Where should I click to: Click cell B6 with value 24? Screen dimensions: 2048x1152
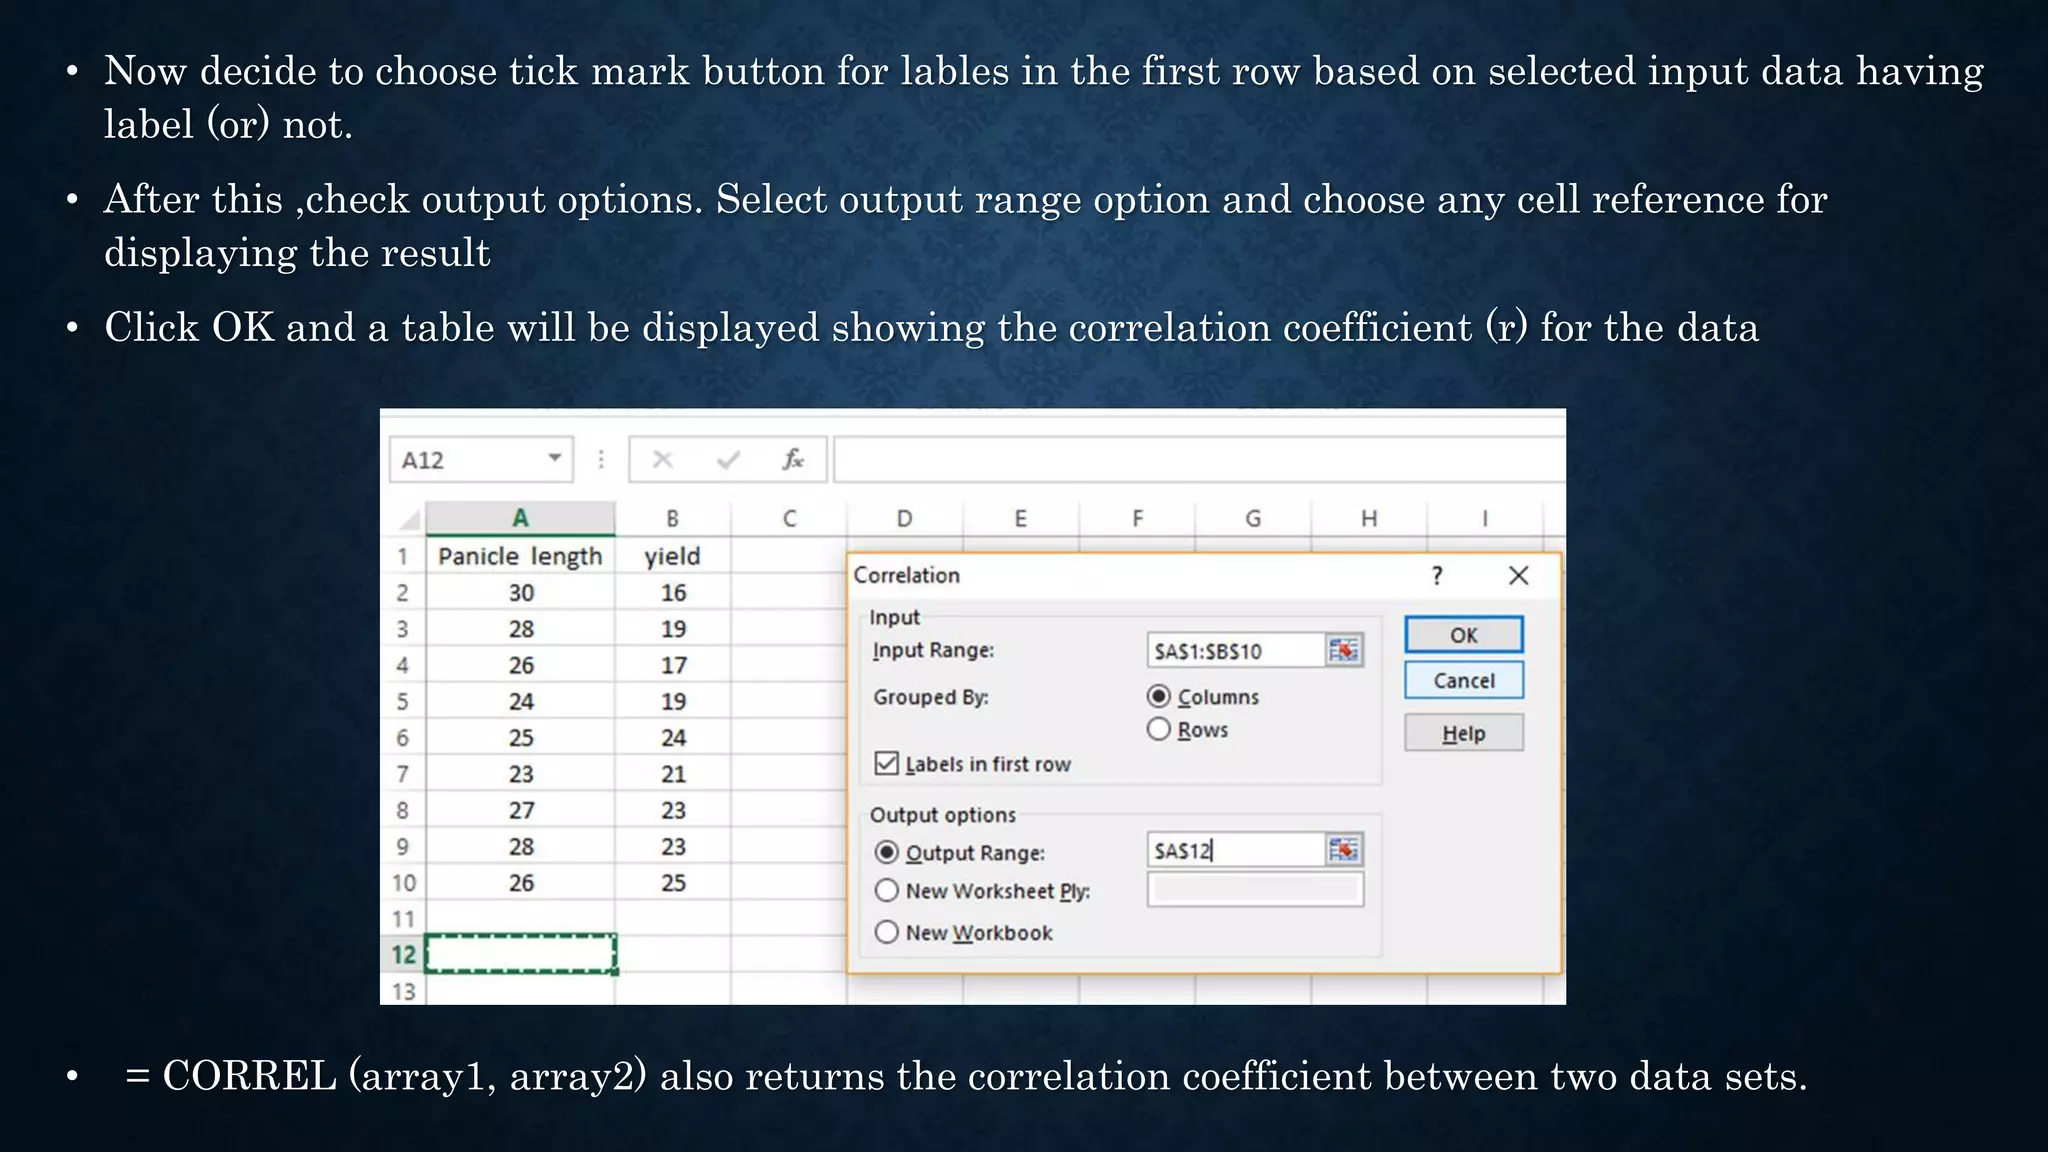673,737
